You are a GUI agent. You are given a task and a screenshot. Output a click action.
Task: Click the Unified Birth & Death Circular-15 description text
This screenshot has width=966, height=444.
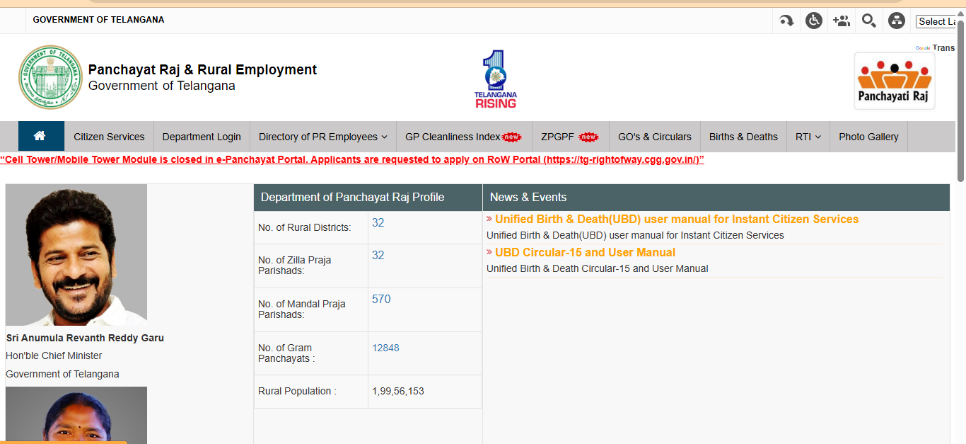click(x=597, y=268)
